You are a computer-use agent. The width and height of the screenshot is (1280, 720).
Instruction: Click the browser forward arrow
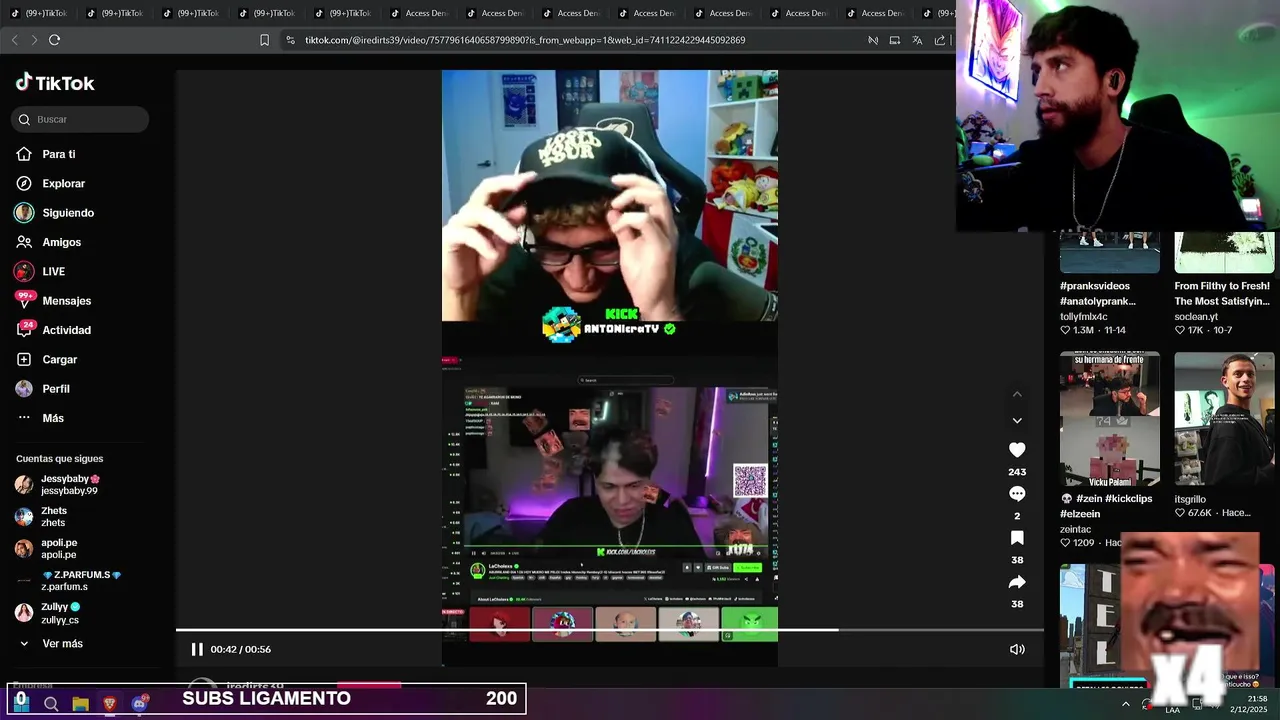click(34, 40)
